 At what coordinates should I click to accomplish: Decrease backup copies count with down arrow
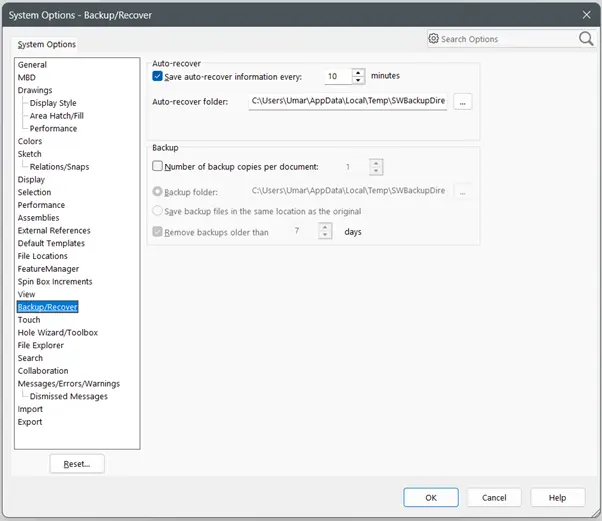pos(376,171)
